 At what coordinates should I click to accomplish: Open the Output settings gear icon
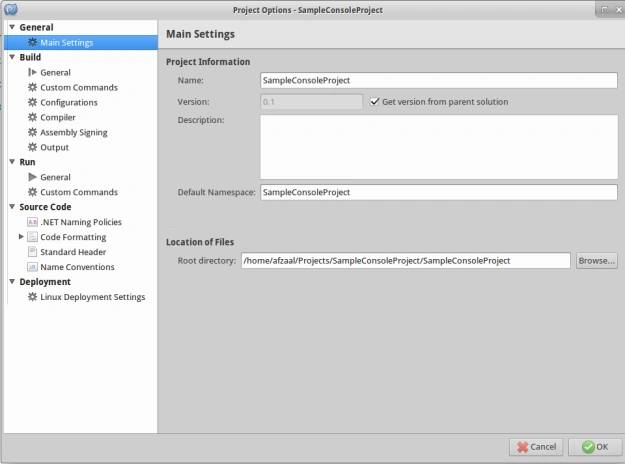pyautogui.click(x=32, y=147)
